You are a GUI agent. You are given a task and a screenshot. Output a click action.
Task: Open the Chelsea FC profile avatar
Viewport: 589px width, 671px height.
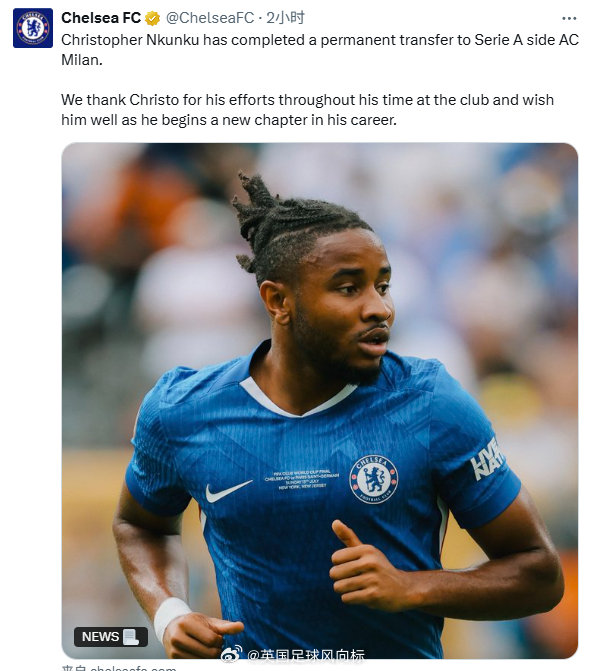point(33,28)
